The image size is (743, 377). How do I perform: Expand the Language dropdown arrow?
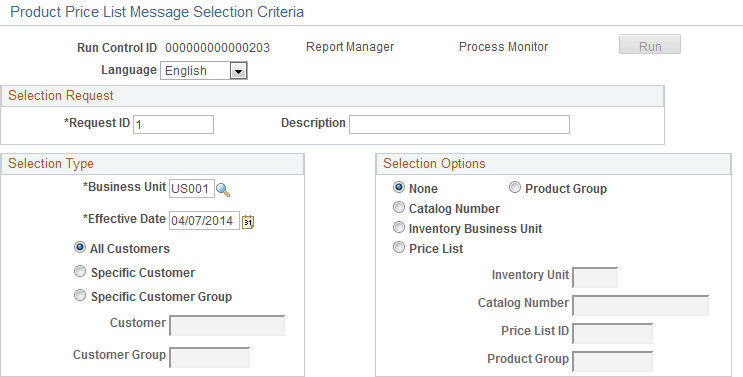click(238, 71)
